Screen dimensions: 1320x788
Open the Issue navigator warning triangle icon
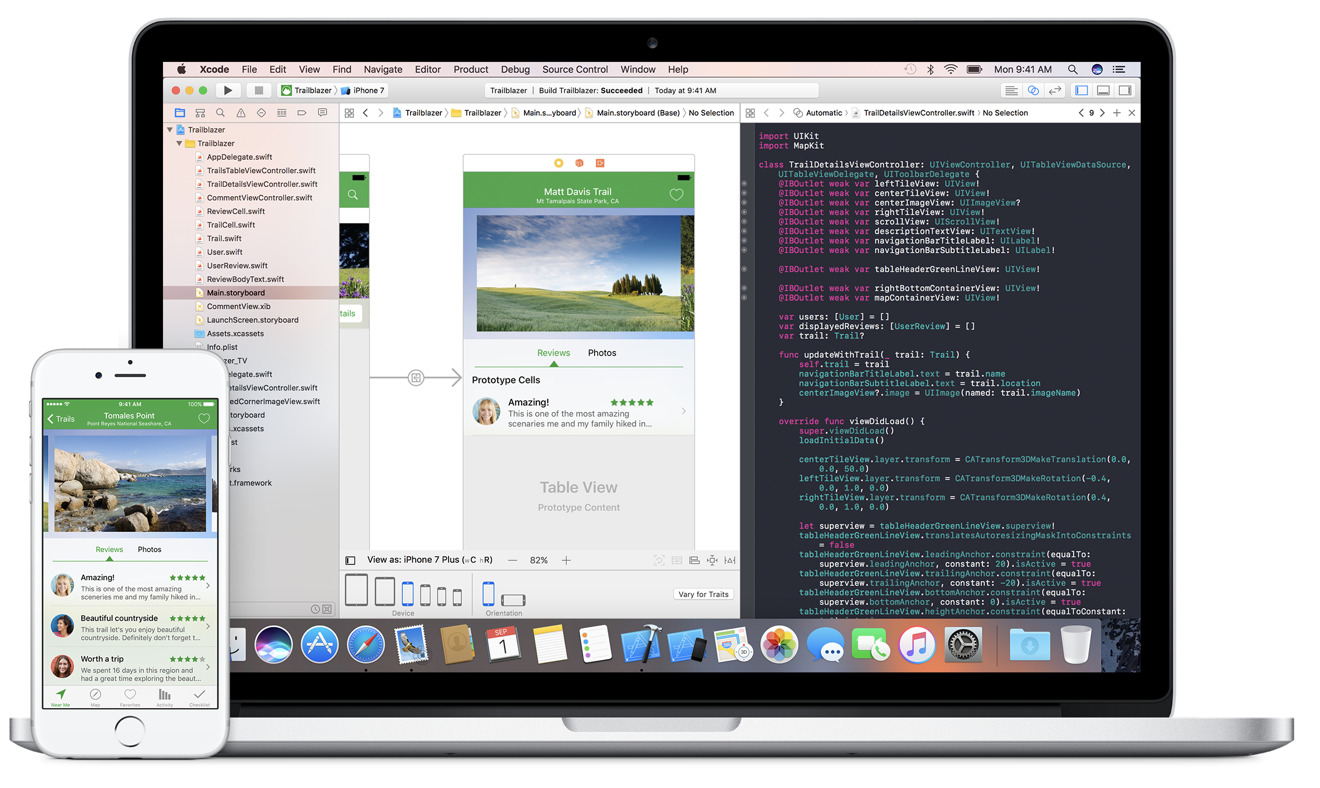241,113
